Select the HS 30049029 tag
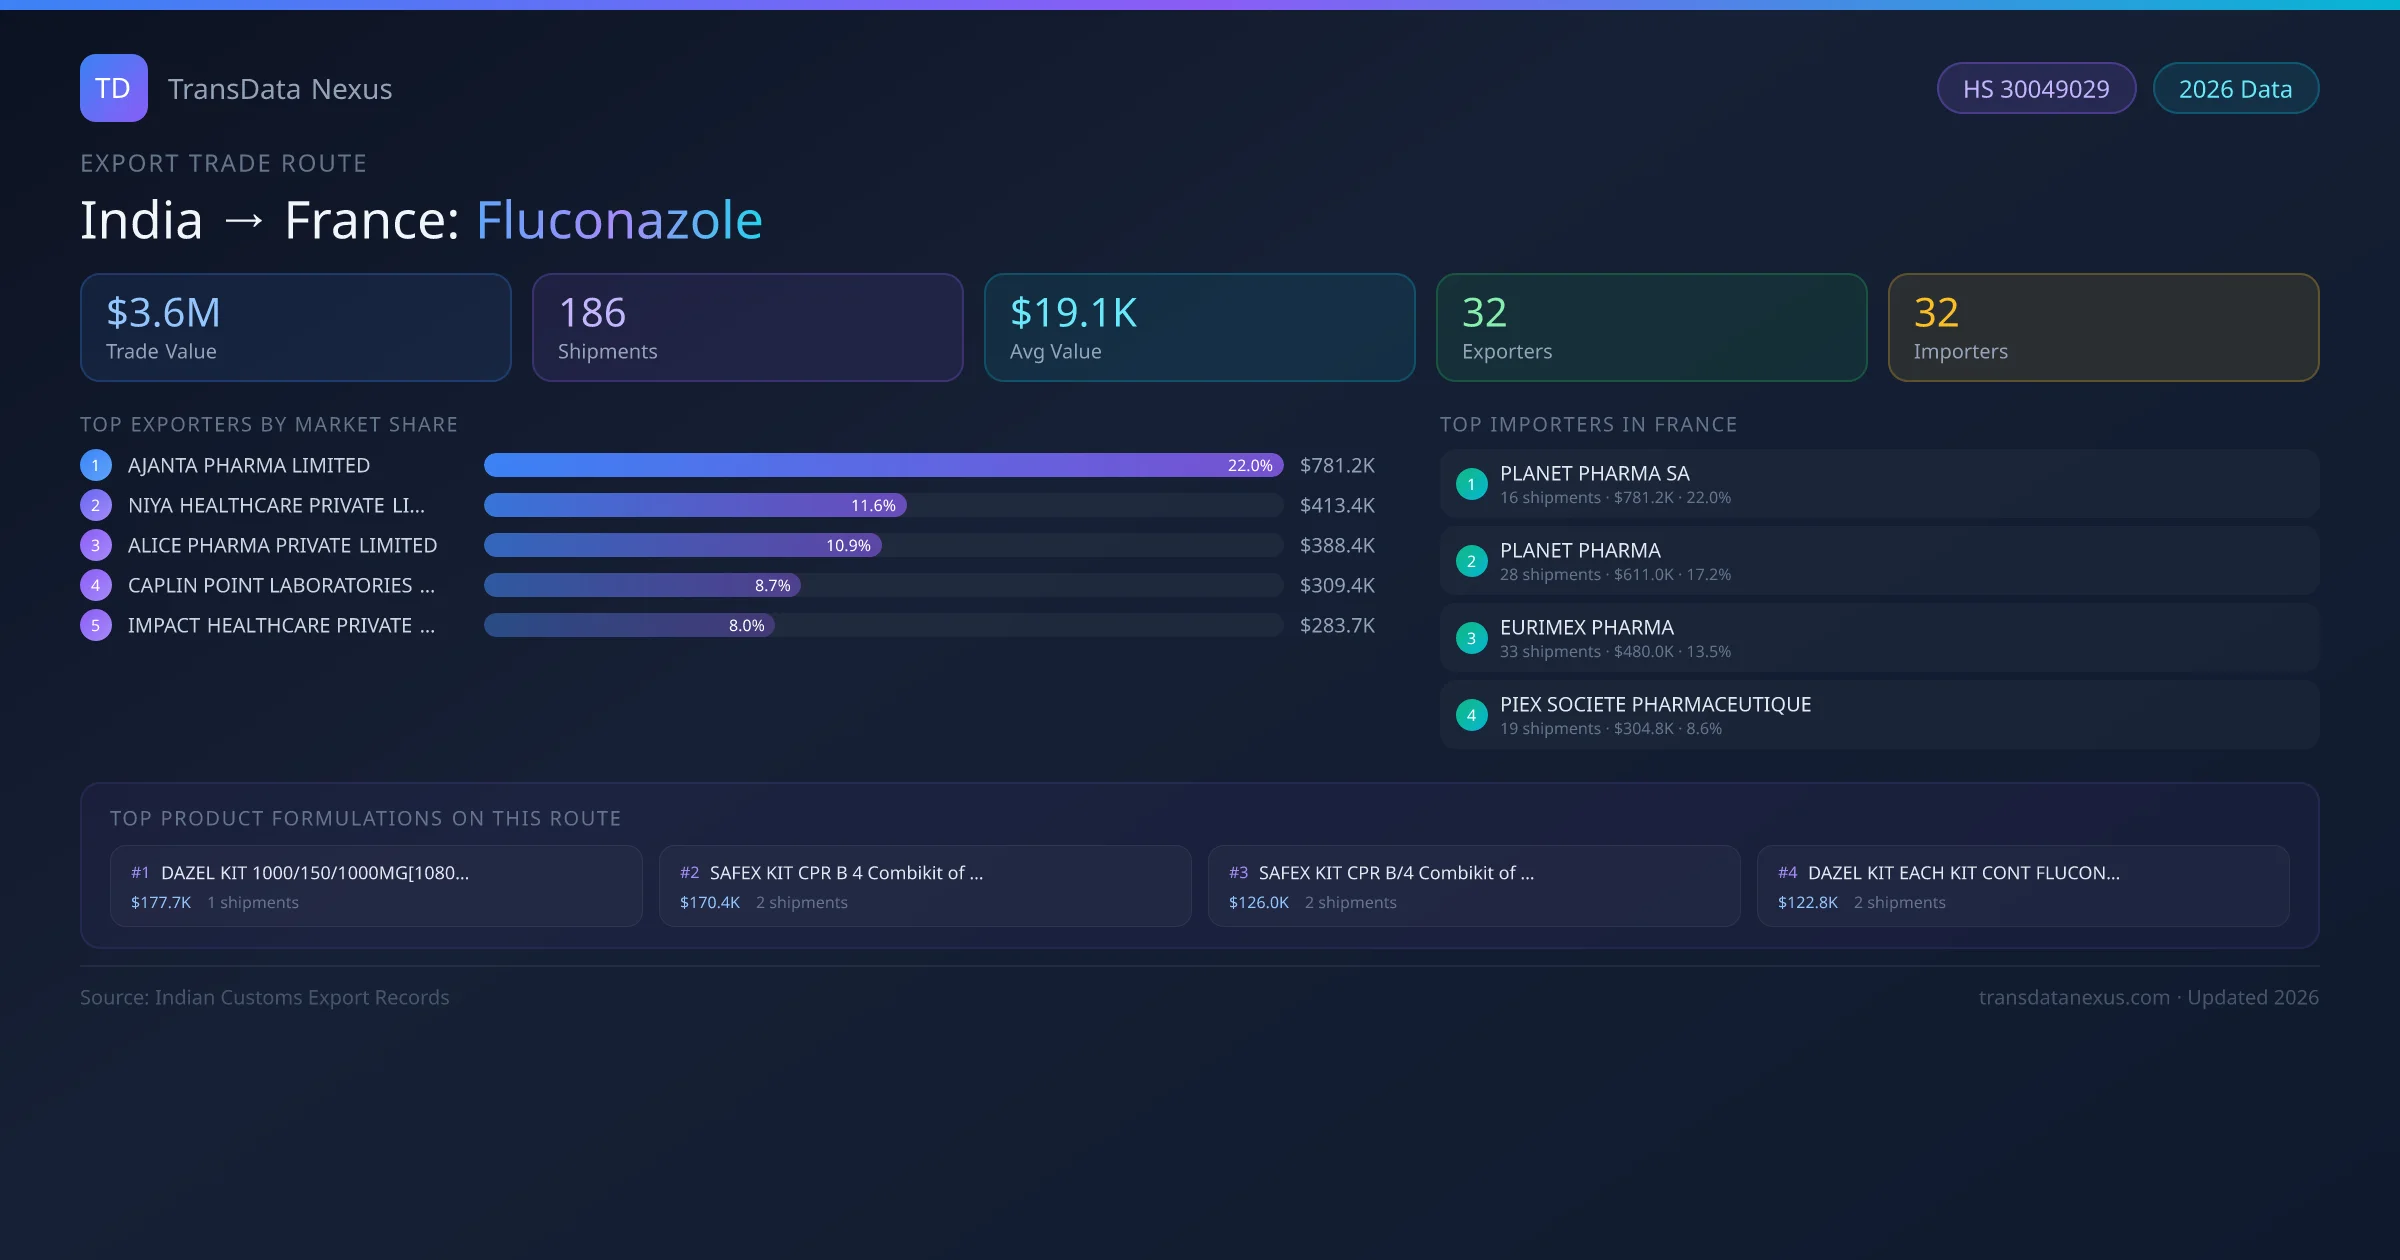 2035,89
